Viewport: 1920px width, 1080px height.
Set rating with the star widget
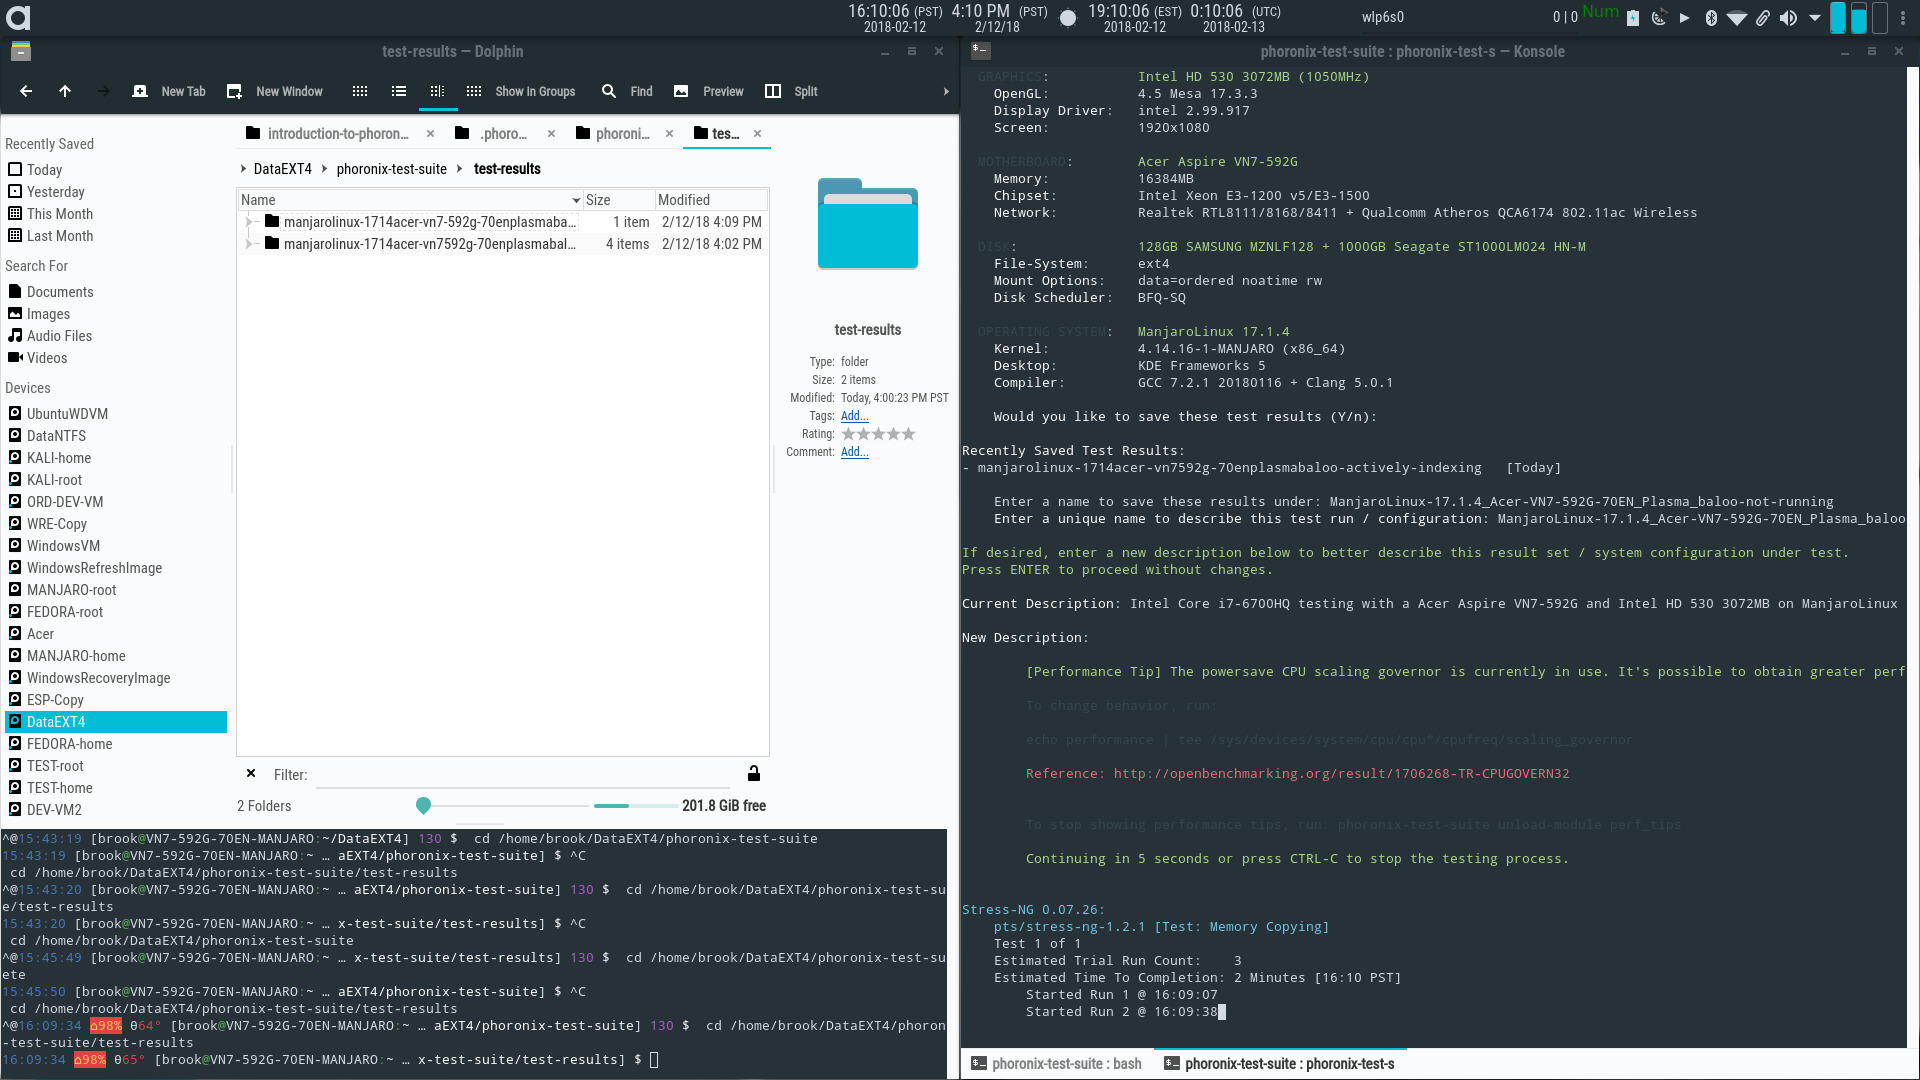click(878, 434)
